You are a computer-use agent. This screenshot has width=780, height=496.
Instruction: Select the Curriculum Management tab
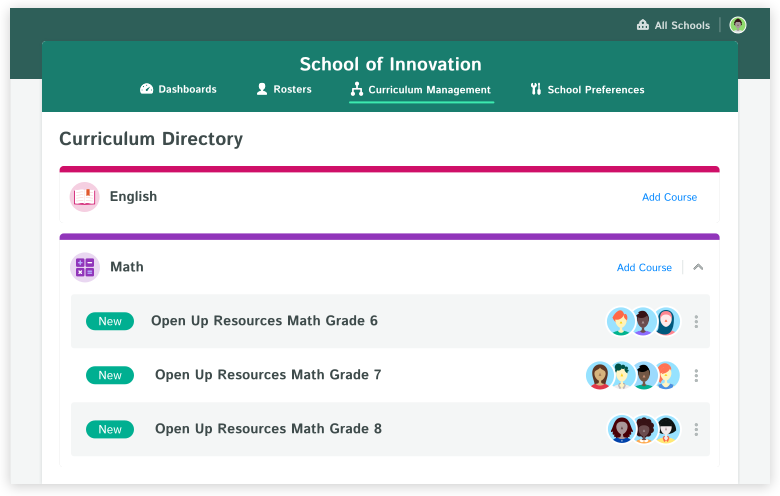pos(421,90)
